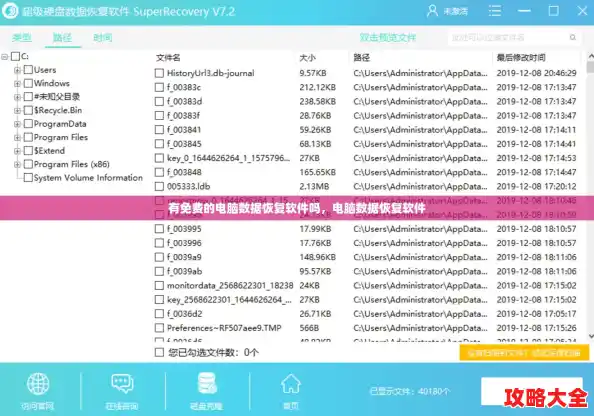
Task: Switch to the 时间 tab
Action: (x=103, y=38)
